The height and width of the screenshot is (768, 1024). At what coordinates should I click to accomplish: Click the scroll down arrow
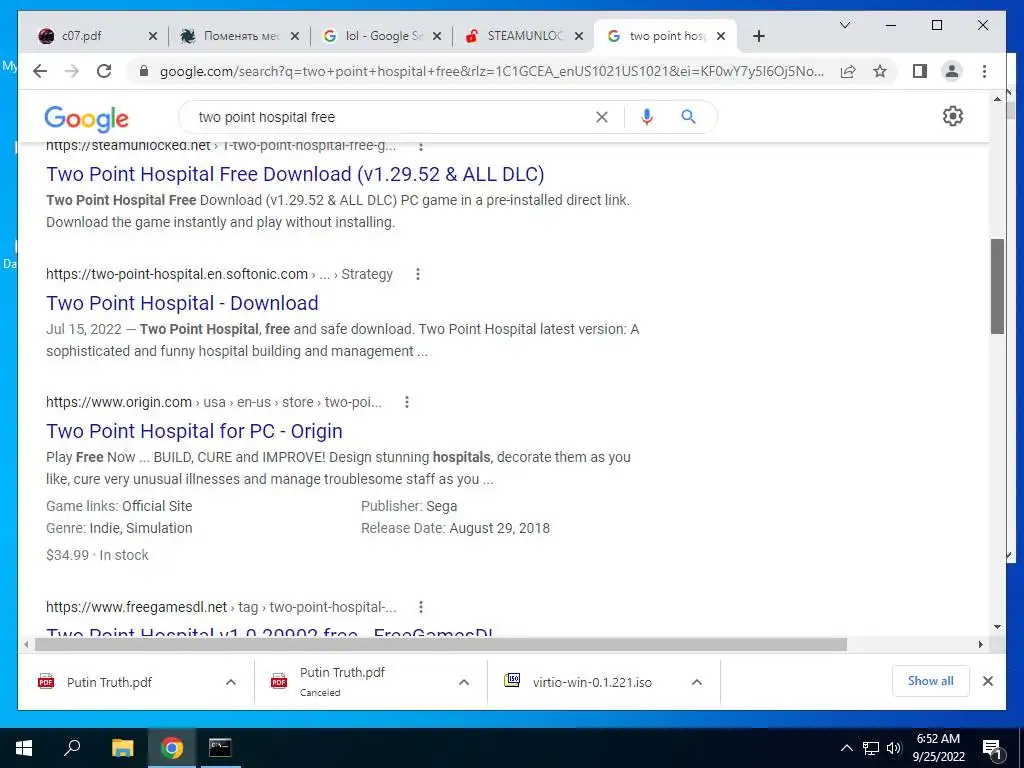(x=997, y=627)
